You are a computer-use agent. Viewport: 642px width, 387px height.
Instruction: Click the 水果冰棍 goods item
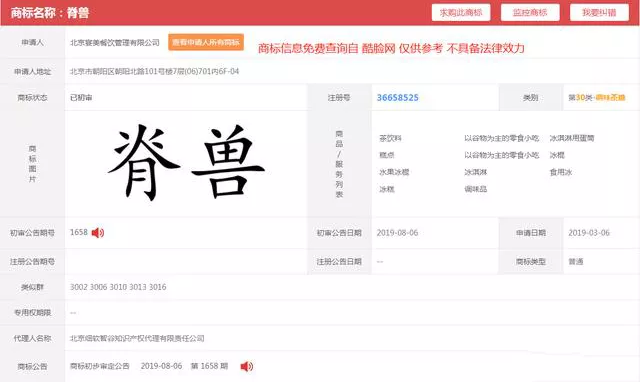click(x=394, y=172)
